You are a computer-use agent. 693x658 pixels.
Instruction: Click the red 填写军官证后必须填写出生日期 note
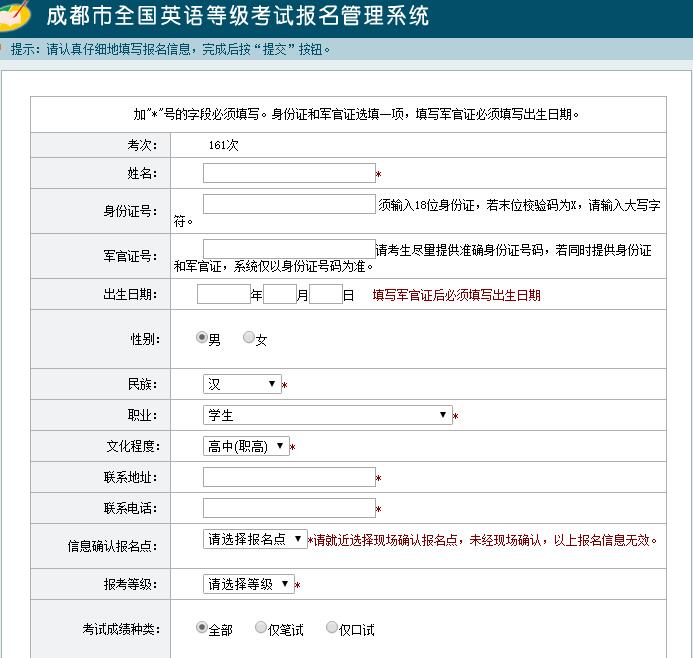(x=457, y=295)
